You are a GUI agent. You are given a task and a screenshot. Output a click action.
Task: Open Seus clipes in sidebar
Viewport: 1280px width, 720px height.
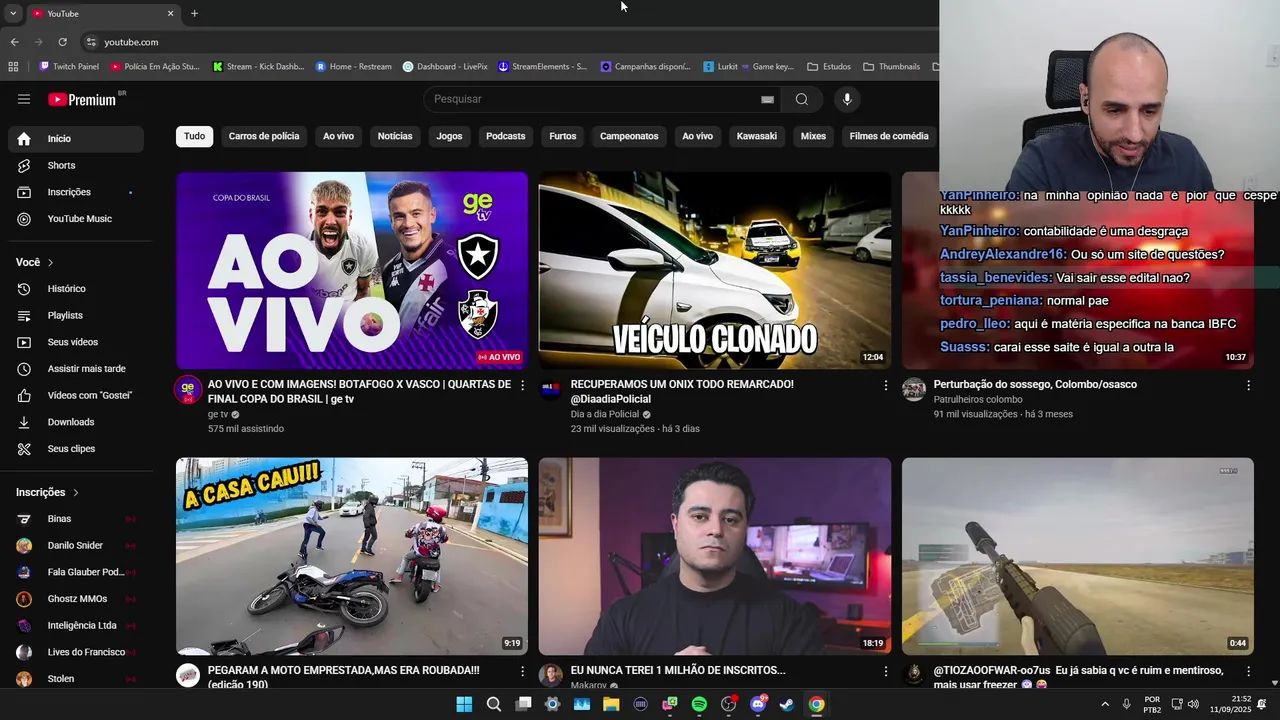[76, 449]
